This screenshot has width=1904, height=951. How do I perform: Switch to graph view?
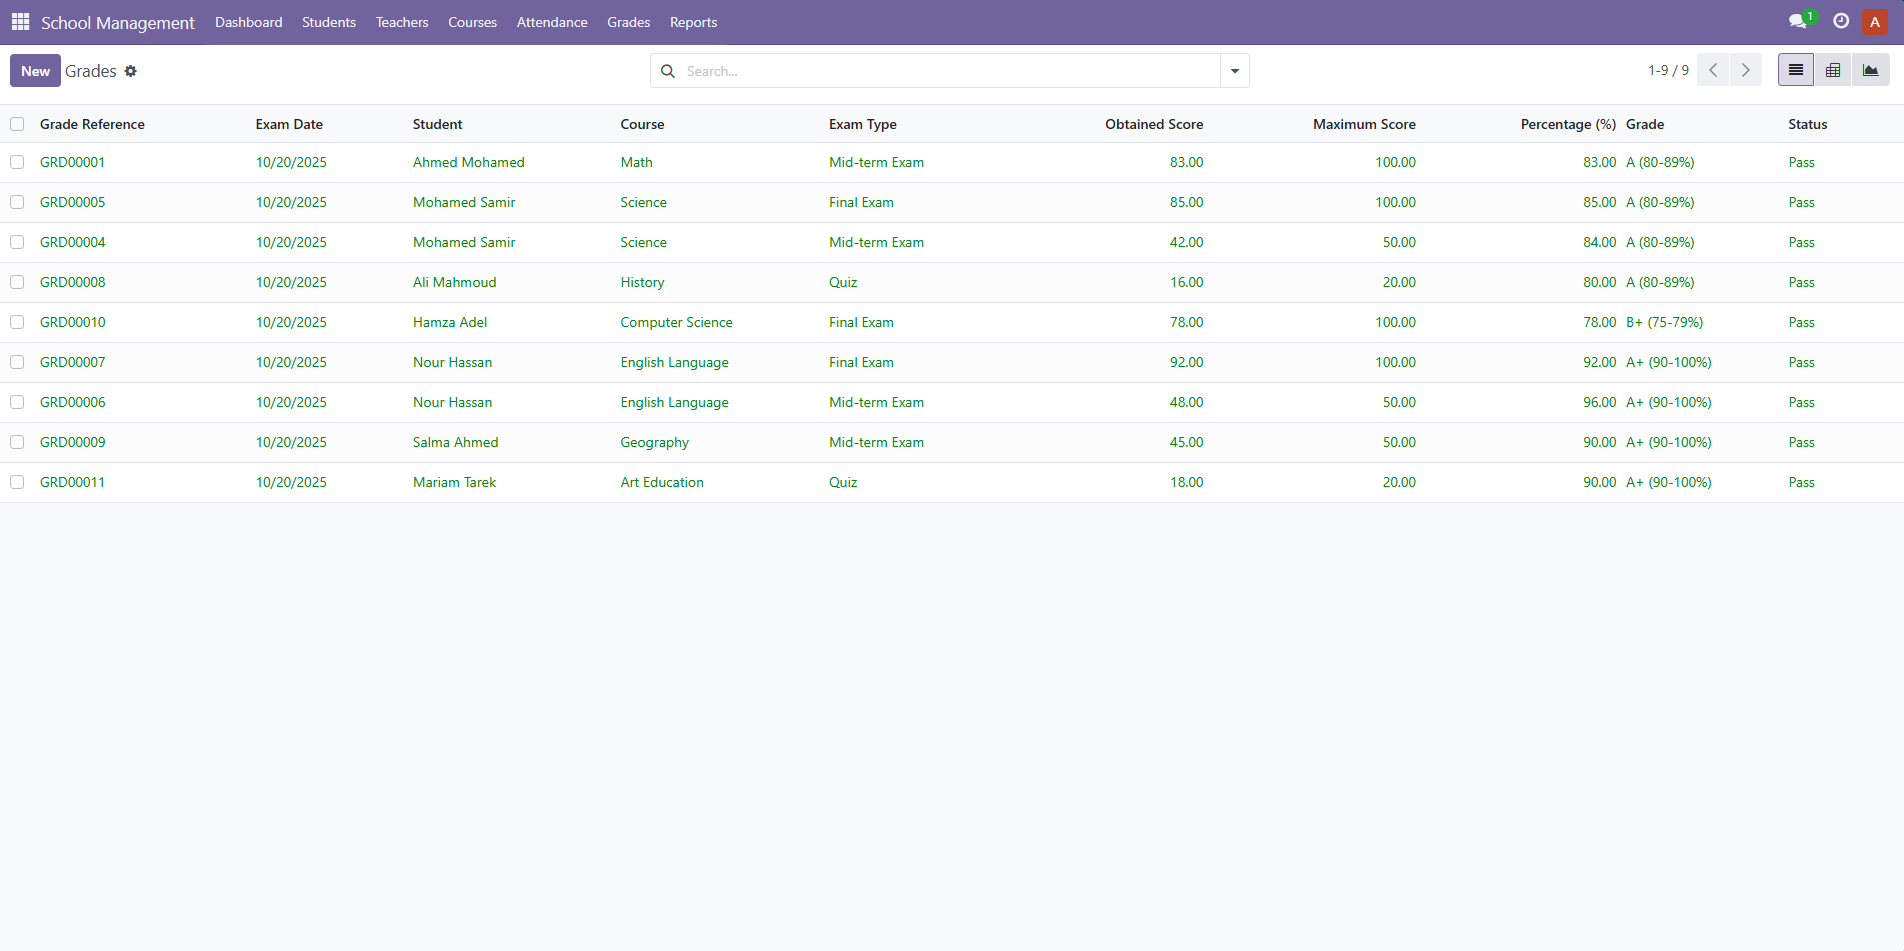pos(1870,70)
